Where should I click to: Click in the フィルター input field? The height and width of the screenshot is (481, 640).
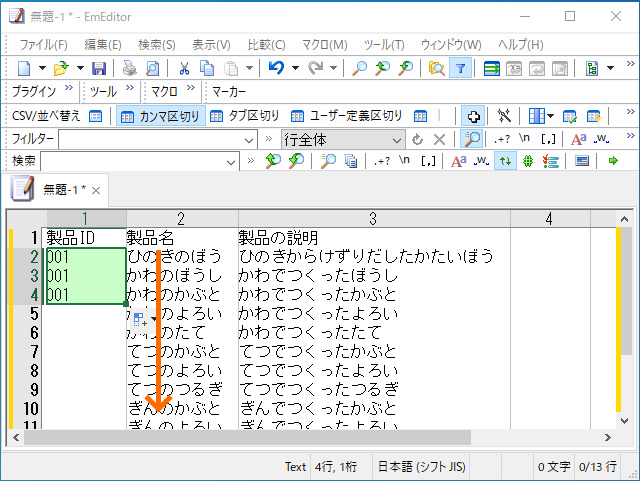151,140
